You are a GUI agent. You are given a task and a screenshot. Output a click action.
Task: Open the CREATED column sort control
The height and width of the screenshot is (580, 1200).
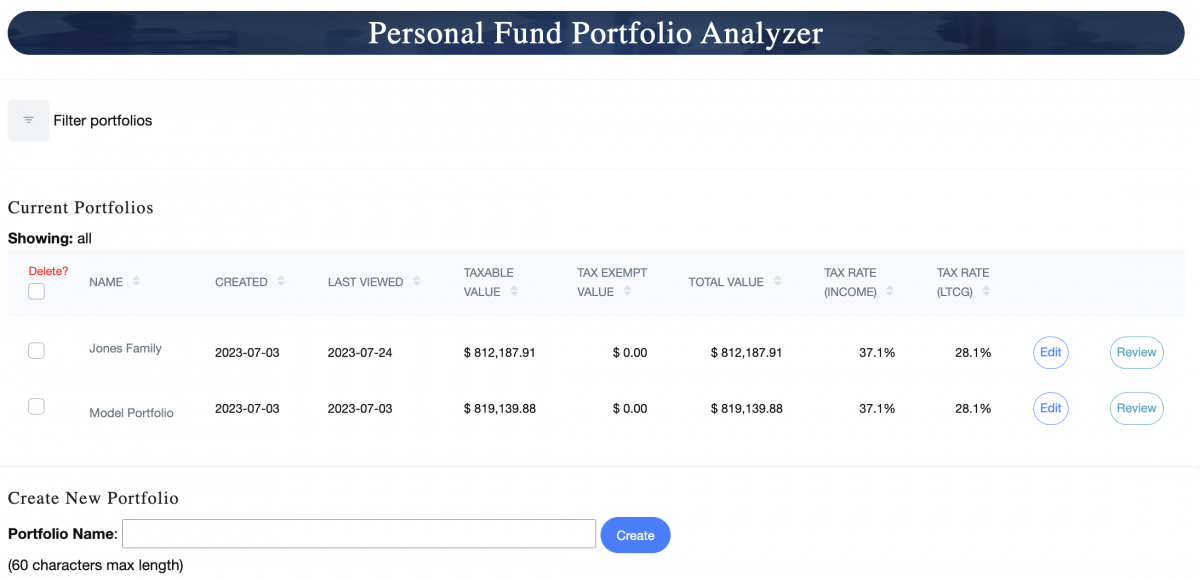pyautogui.click(x=283, y=281)
